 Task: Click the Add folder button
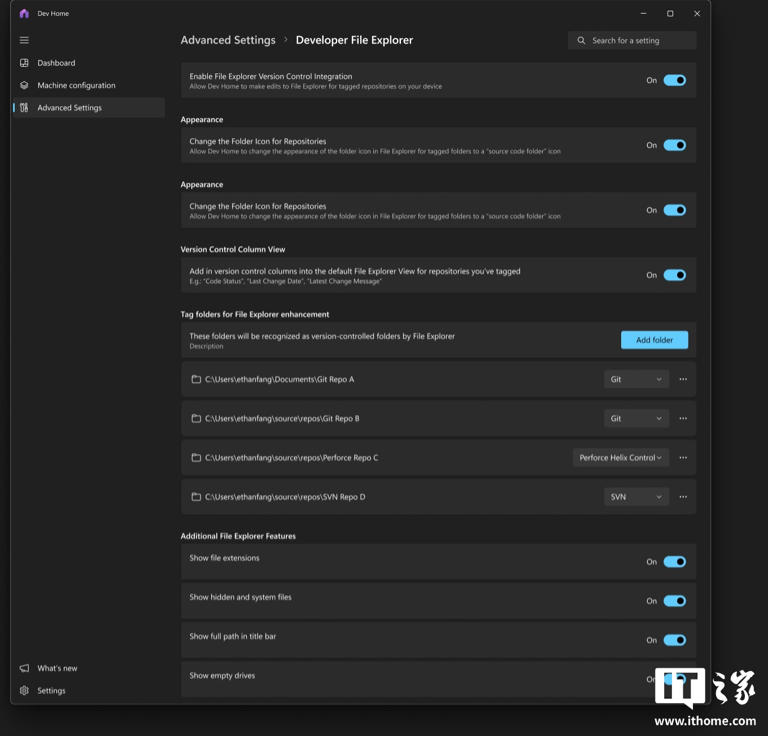(x=654, y=340)
